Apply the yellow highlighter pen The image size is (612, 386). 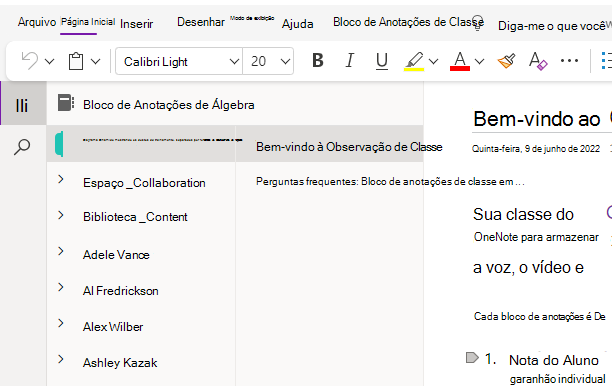click(414, 61)
